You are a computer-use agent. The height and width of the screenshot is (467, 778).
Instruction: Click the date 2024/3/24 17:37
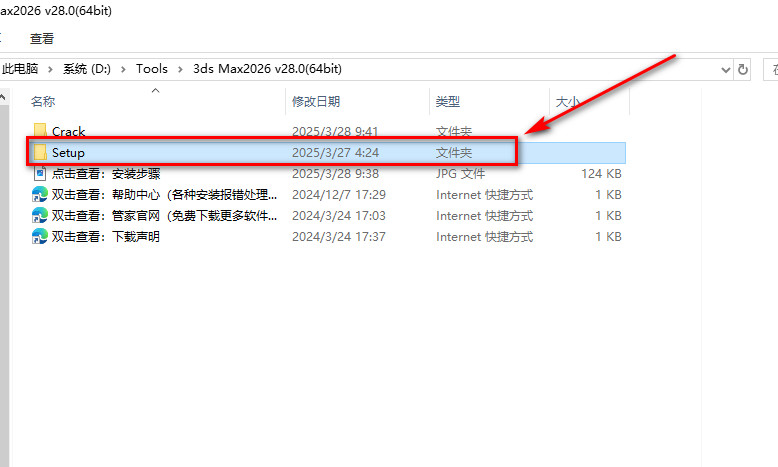(339, 237)
